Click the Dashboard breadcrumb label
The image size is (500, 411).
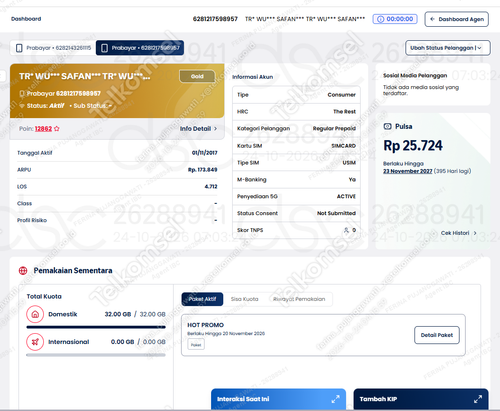pyautogui.click(x=26, y=19)
